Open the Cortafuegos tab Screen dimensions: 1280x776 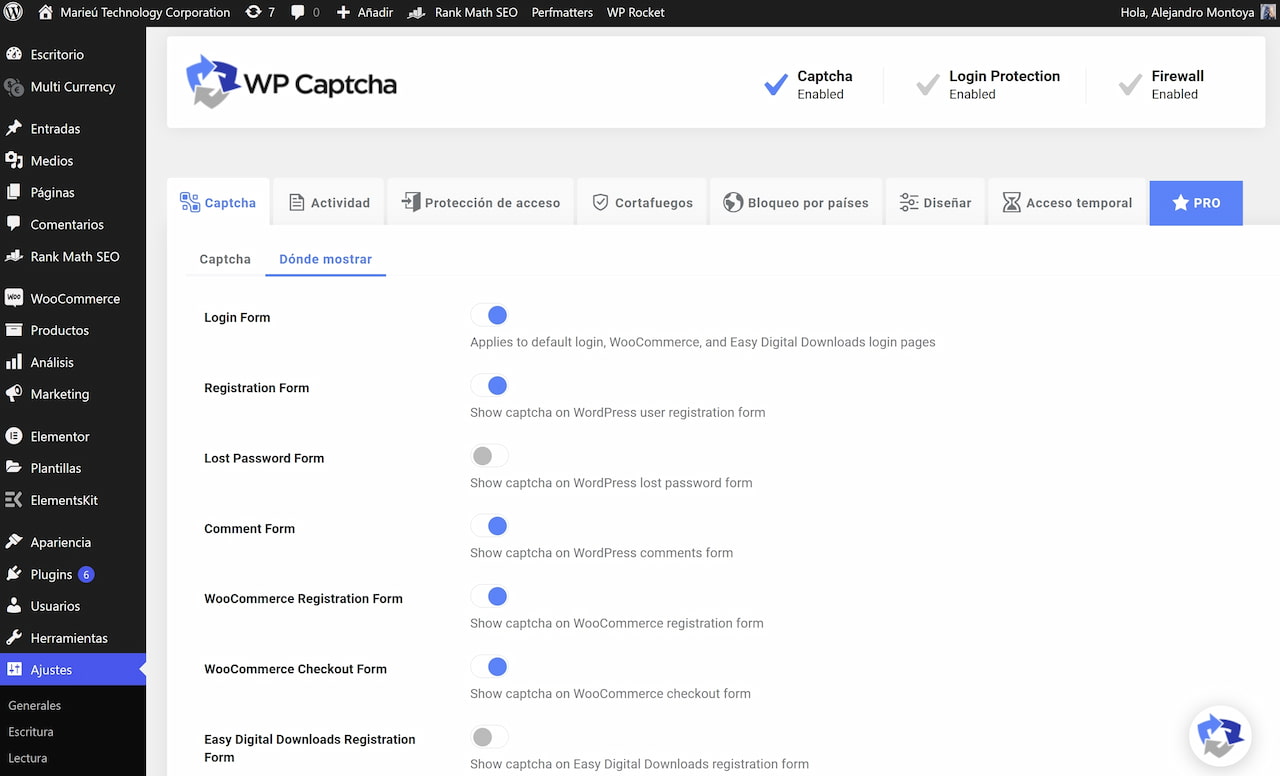click(x=641, y=202)
